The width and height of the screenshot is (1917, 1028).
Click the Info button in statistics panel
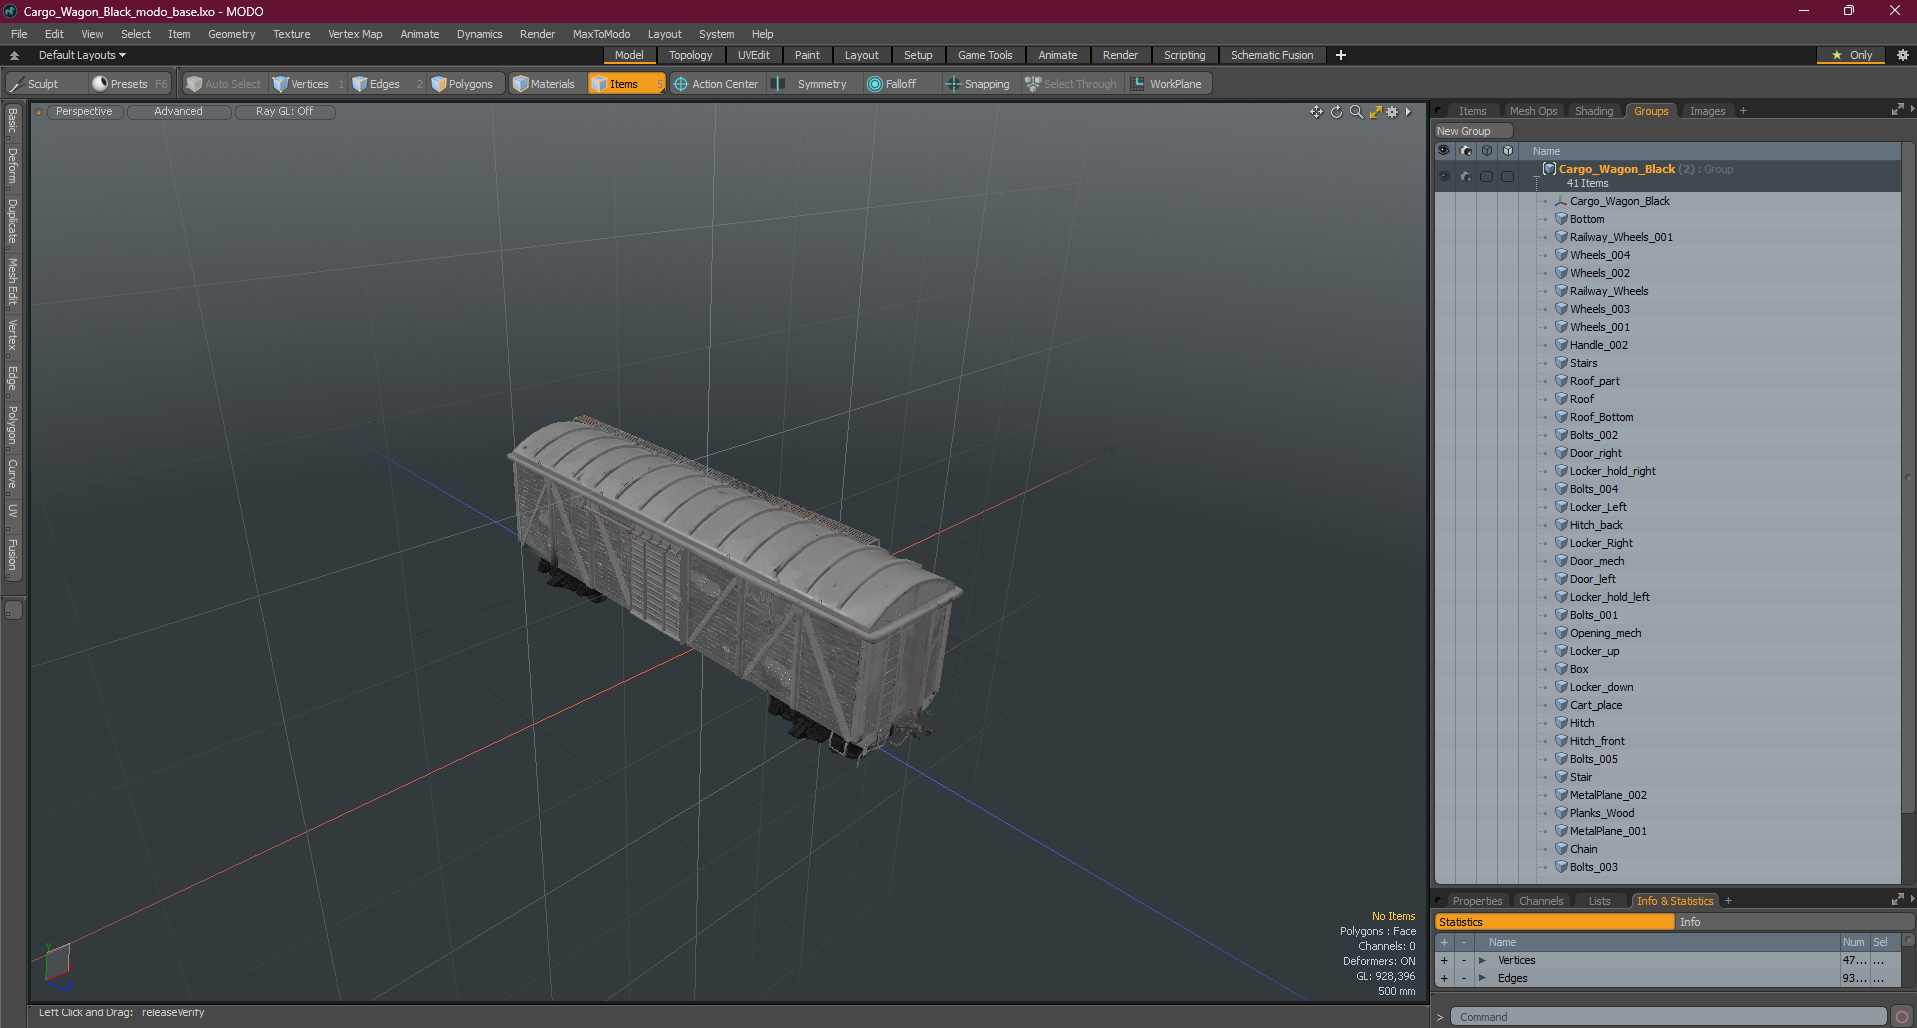point(1794,922)
